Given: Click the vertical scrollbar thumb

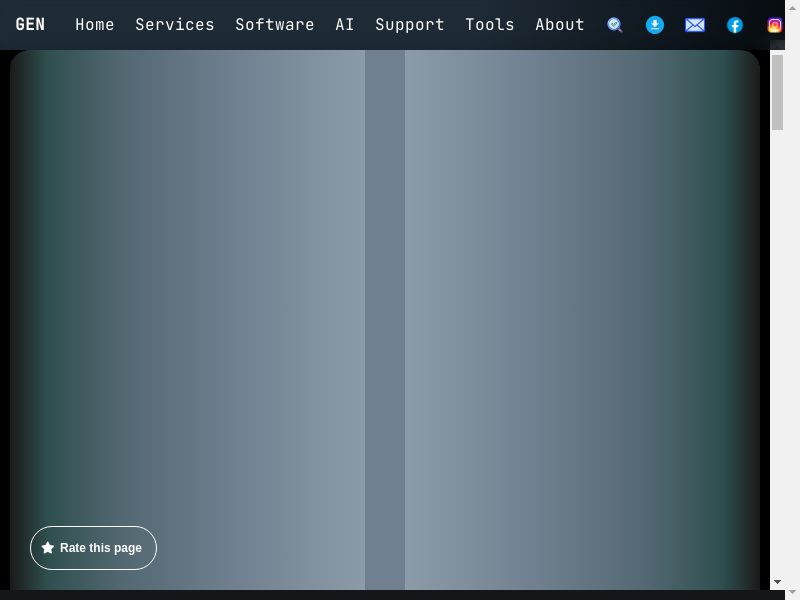Looking at the screenshot, I should coord(777,92).
